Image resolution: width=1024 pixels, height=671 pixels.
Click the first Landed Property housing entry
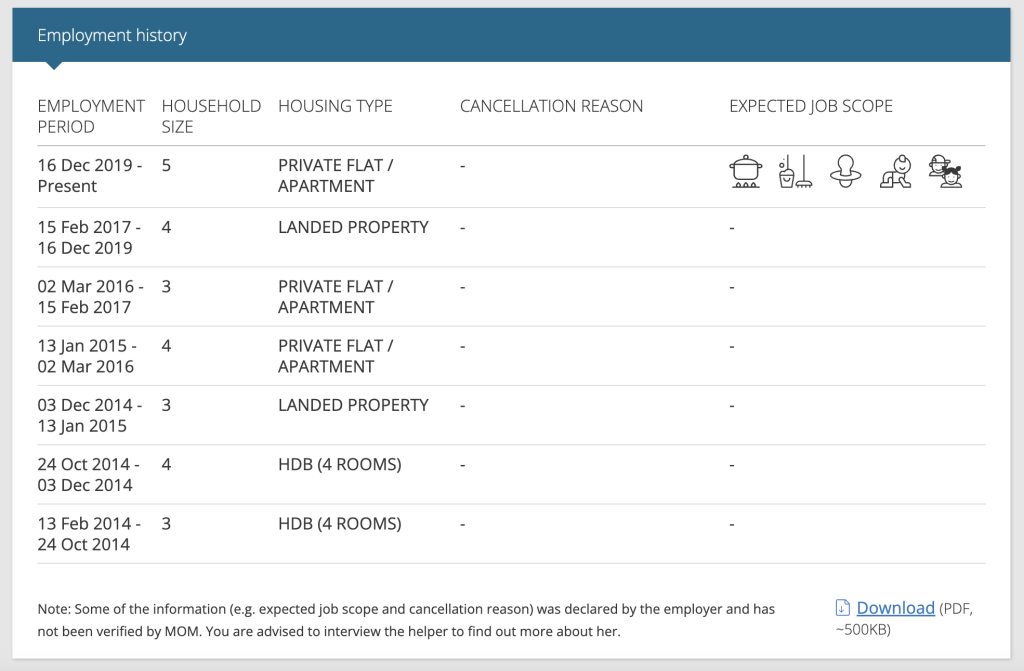point(353,227)
